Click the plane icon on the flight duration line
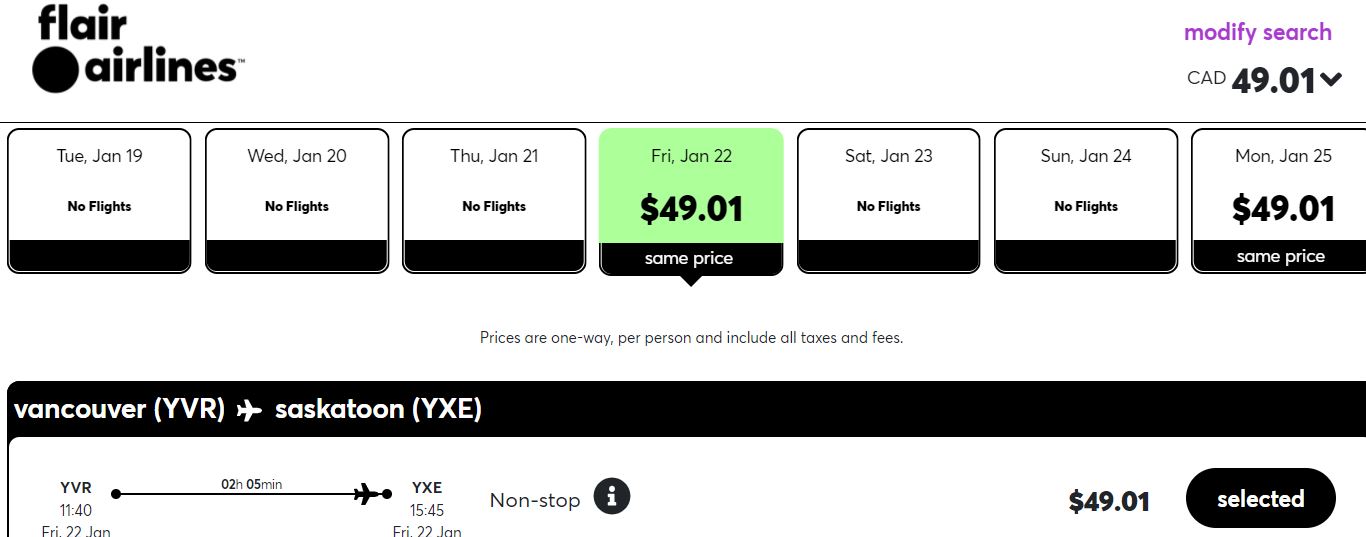The width and height of the screenshot is (1366, 537). coord(369,493)
